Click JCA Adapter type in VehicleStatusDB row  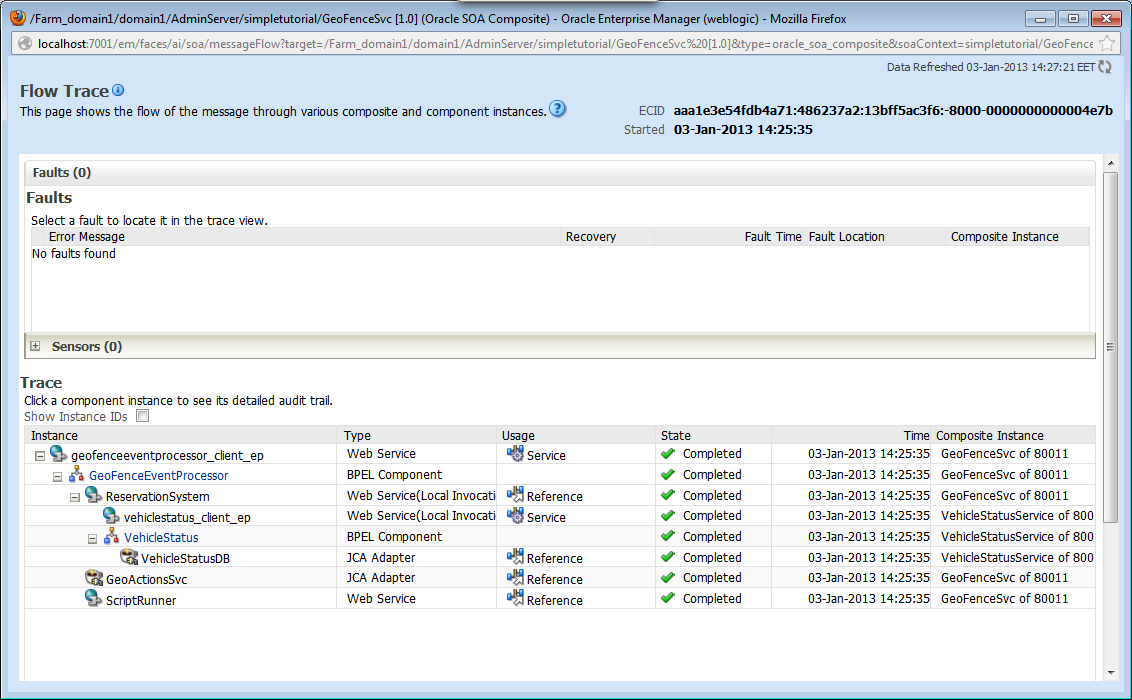pyautogui.click(x=381, y=557)
